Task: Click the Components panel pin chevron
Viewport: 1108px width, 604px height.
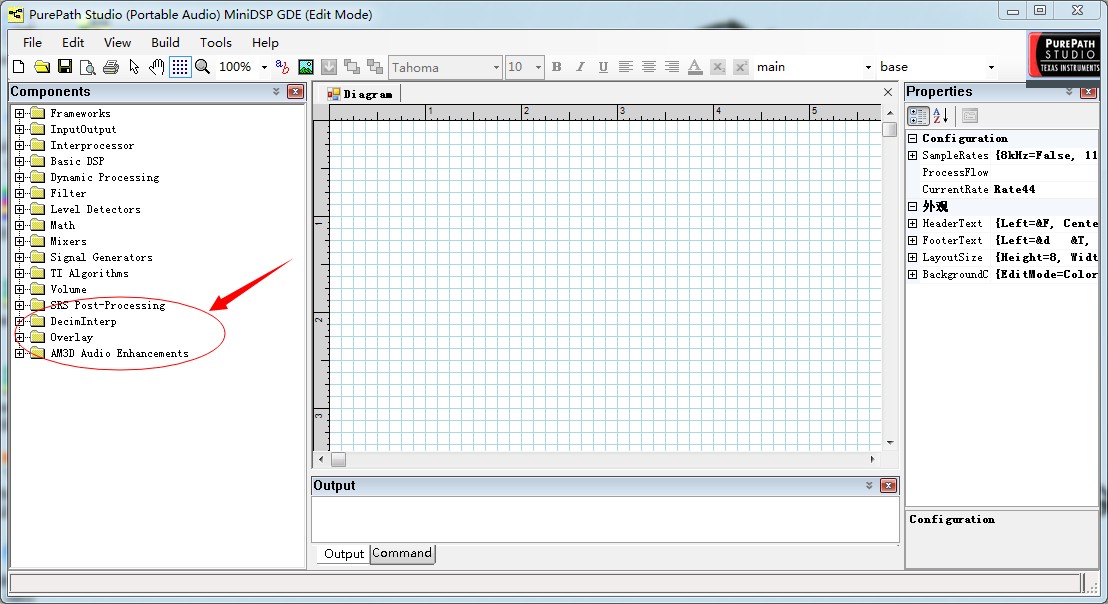Action: pyautogui.click(x=276, y=92)
